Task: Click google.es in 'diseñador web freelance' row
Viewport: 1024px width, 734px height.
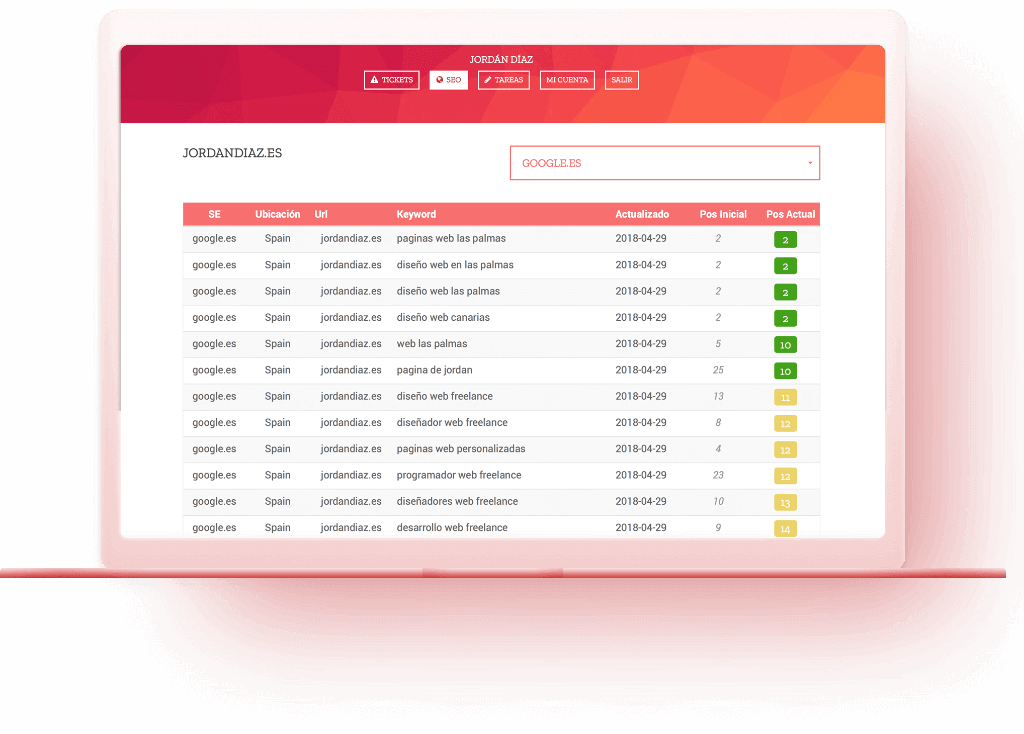Action: [214, 423]
